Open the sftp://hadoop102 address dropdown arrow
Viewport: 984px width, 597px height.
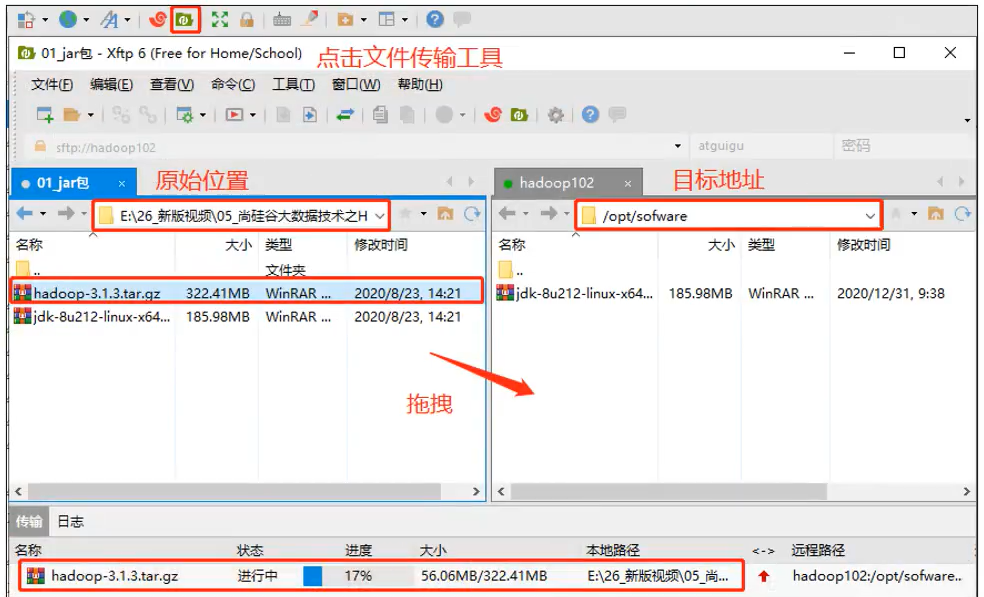678,146
